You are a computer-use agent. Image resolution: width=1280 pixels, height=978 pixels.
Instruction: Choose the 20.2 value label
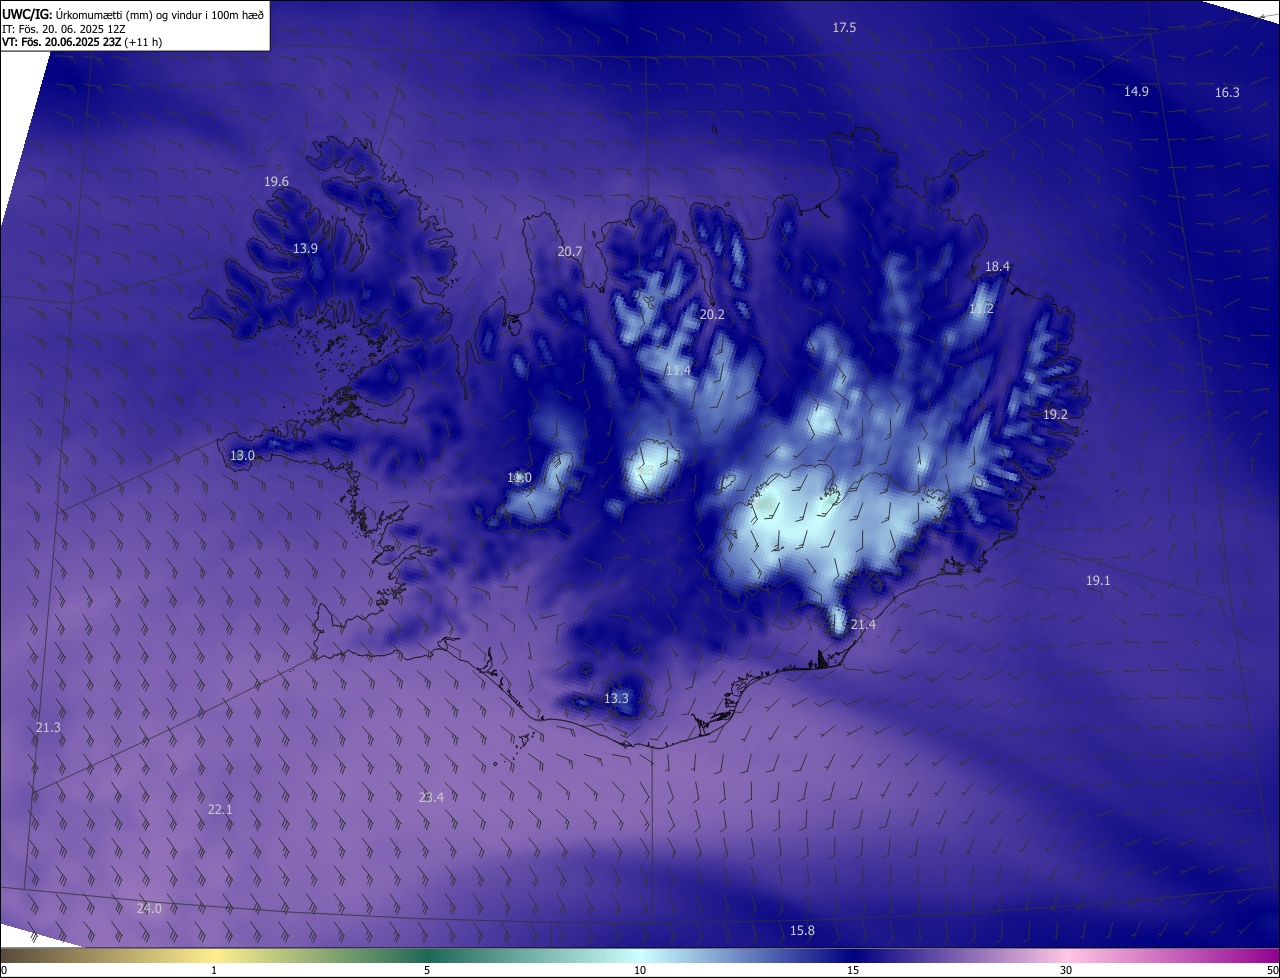pos(711,314)
